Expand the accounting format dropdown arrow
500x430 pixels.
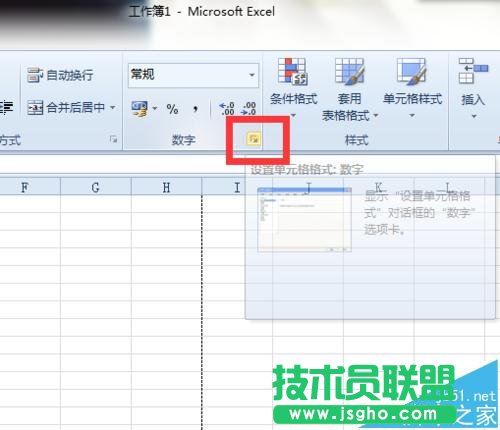pyautogui.click(x=155, y=108)
